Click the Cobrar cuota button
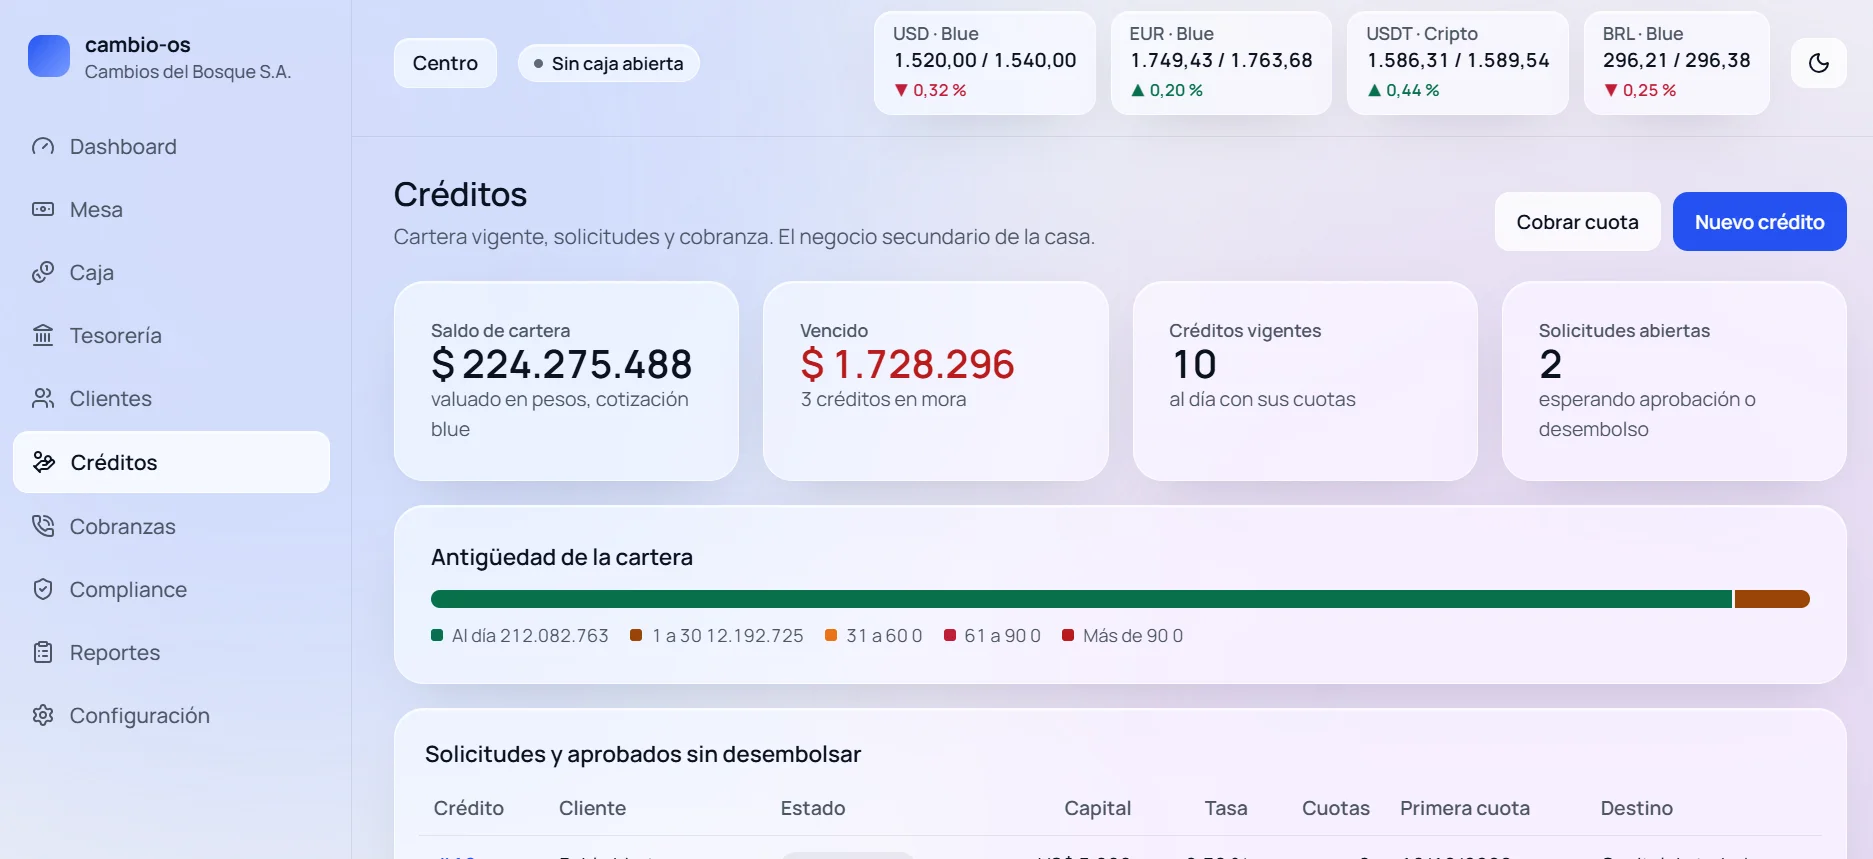 1577,222
